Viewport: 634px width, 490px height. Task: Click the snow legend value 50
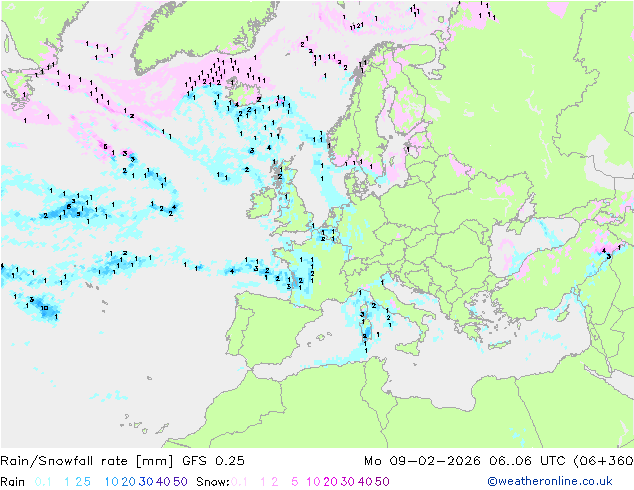point(382,482)
